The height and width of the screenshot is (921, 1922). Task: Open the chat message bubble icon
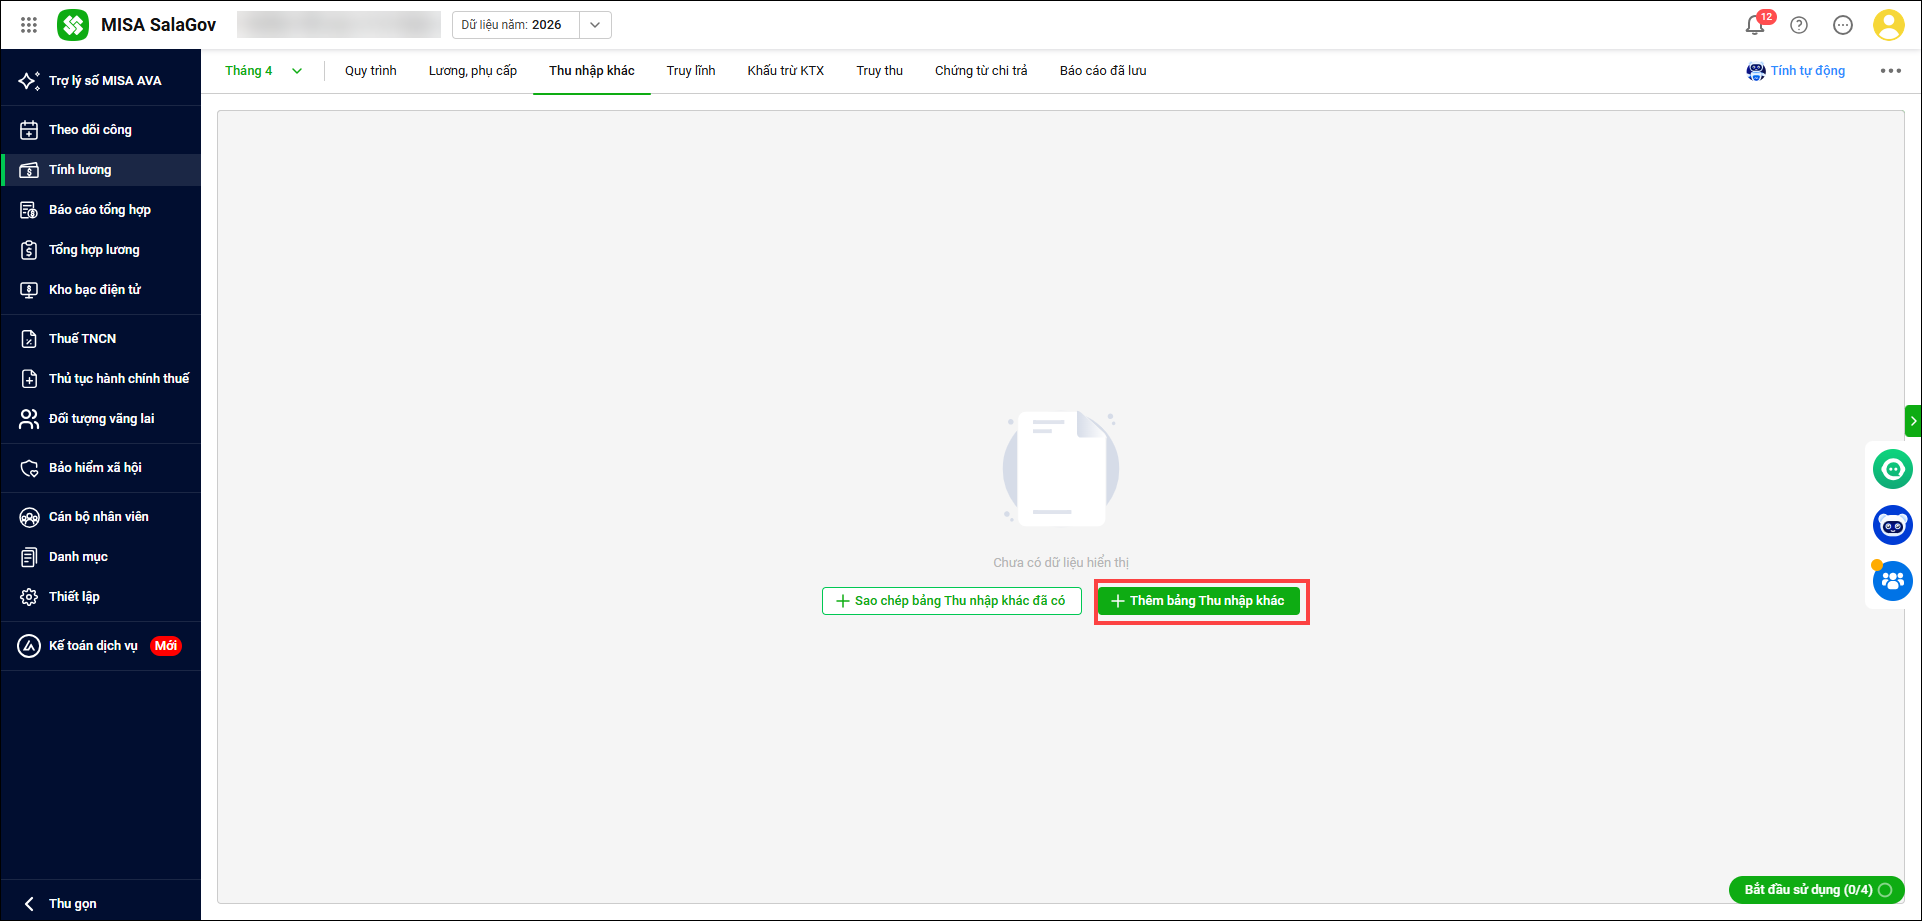point(1843,25)
